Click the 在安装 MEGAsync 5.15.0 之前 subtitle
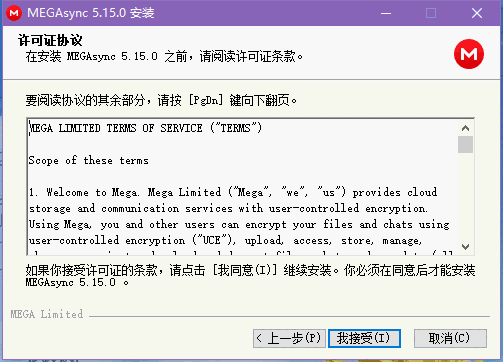 click(164, 56)
